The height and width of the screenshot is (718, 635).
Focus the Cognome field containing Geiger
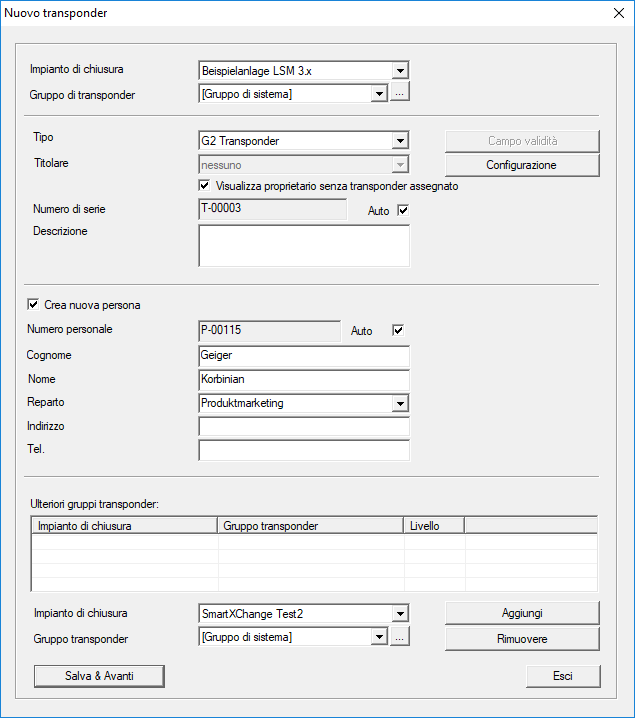click(x=304, y=355)
